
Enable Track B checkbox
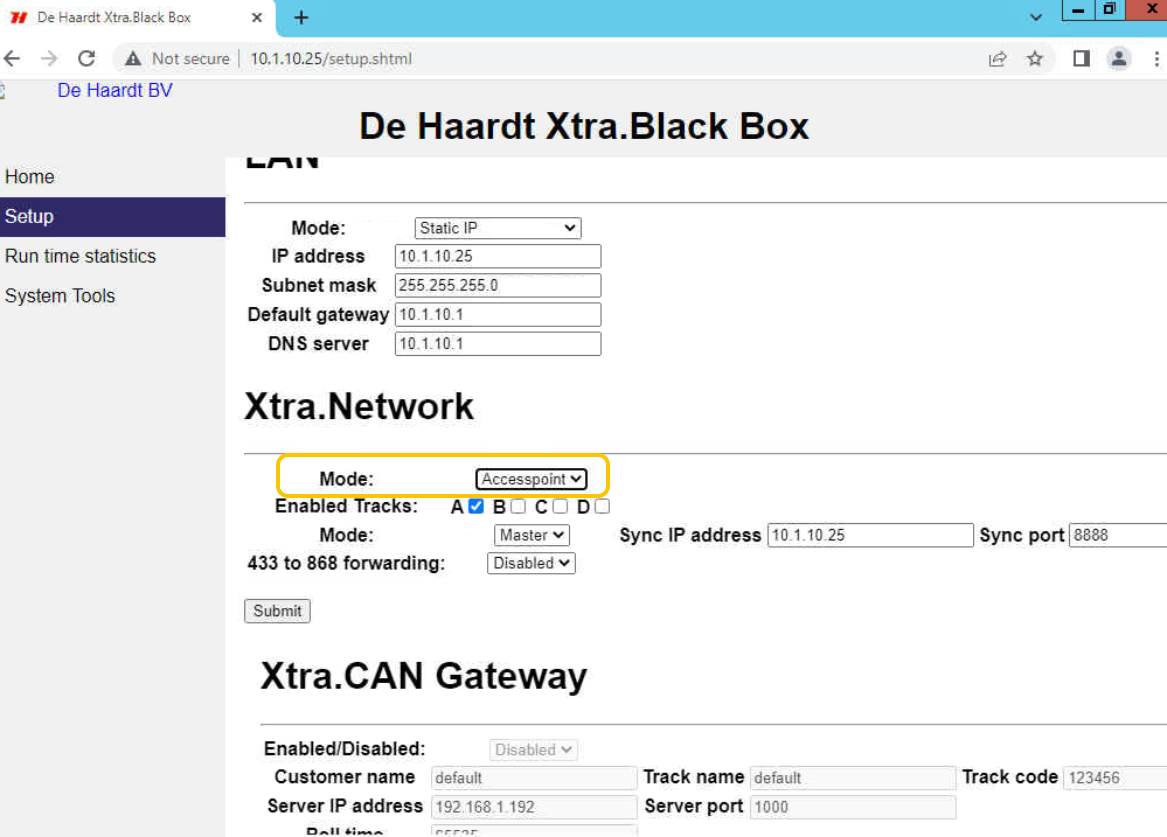point(518,507)
